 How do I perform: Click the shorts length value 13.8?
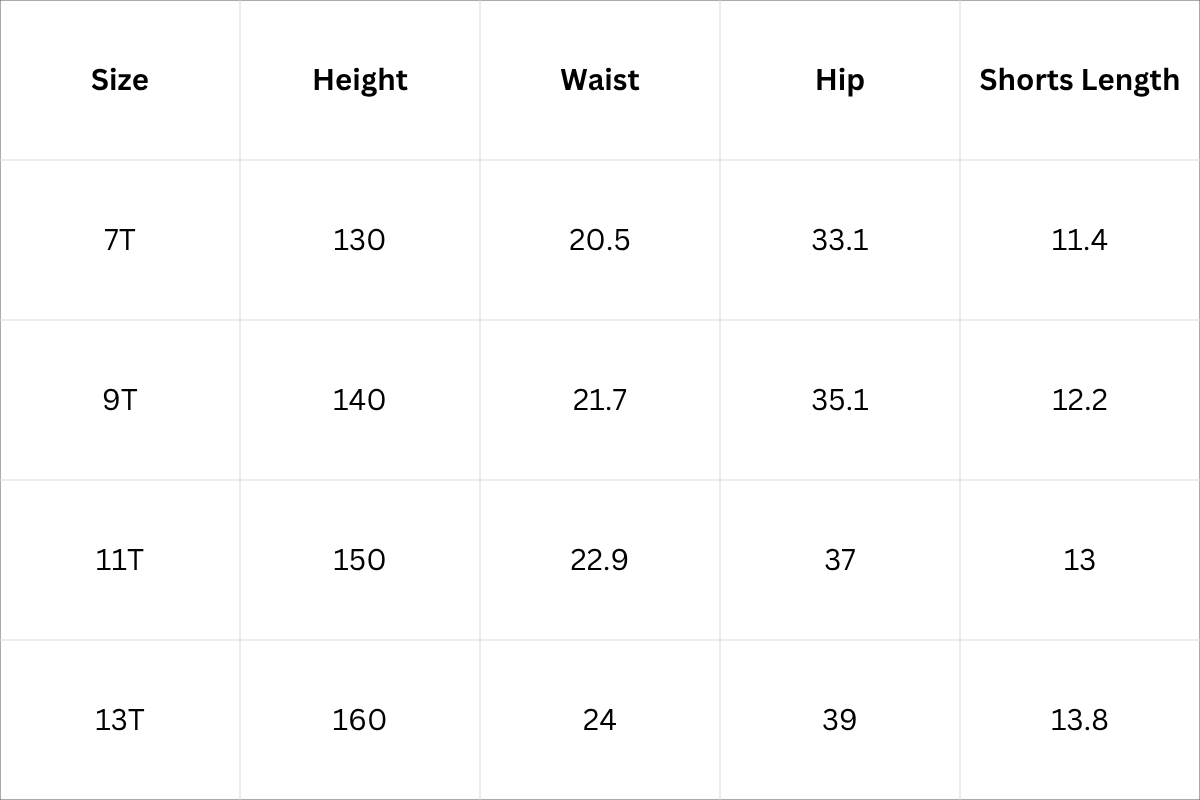pos(1080,720)
